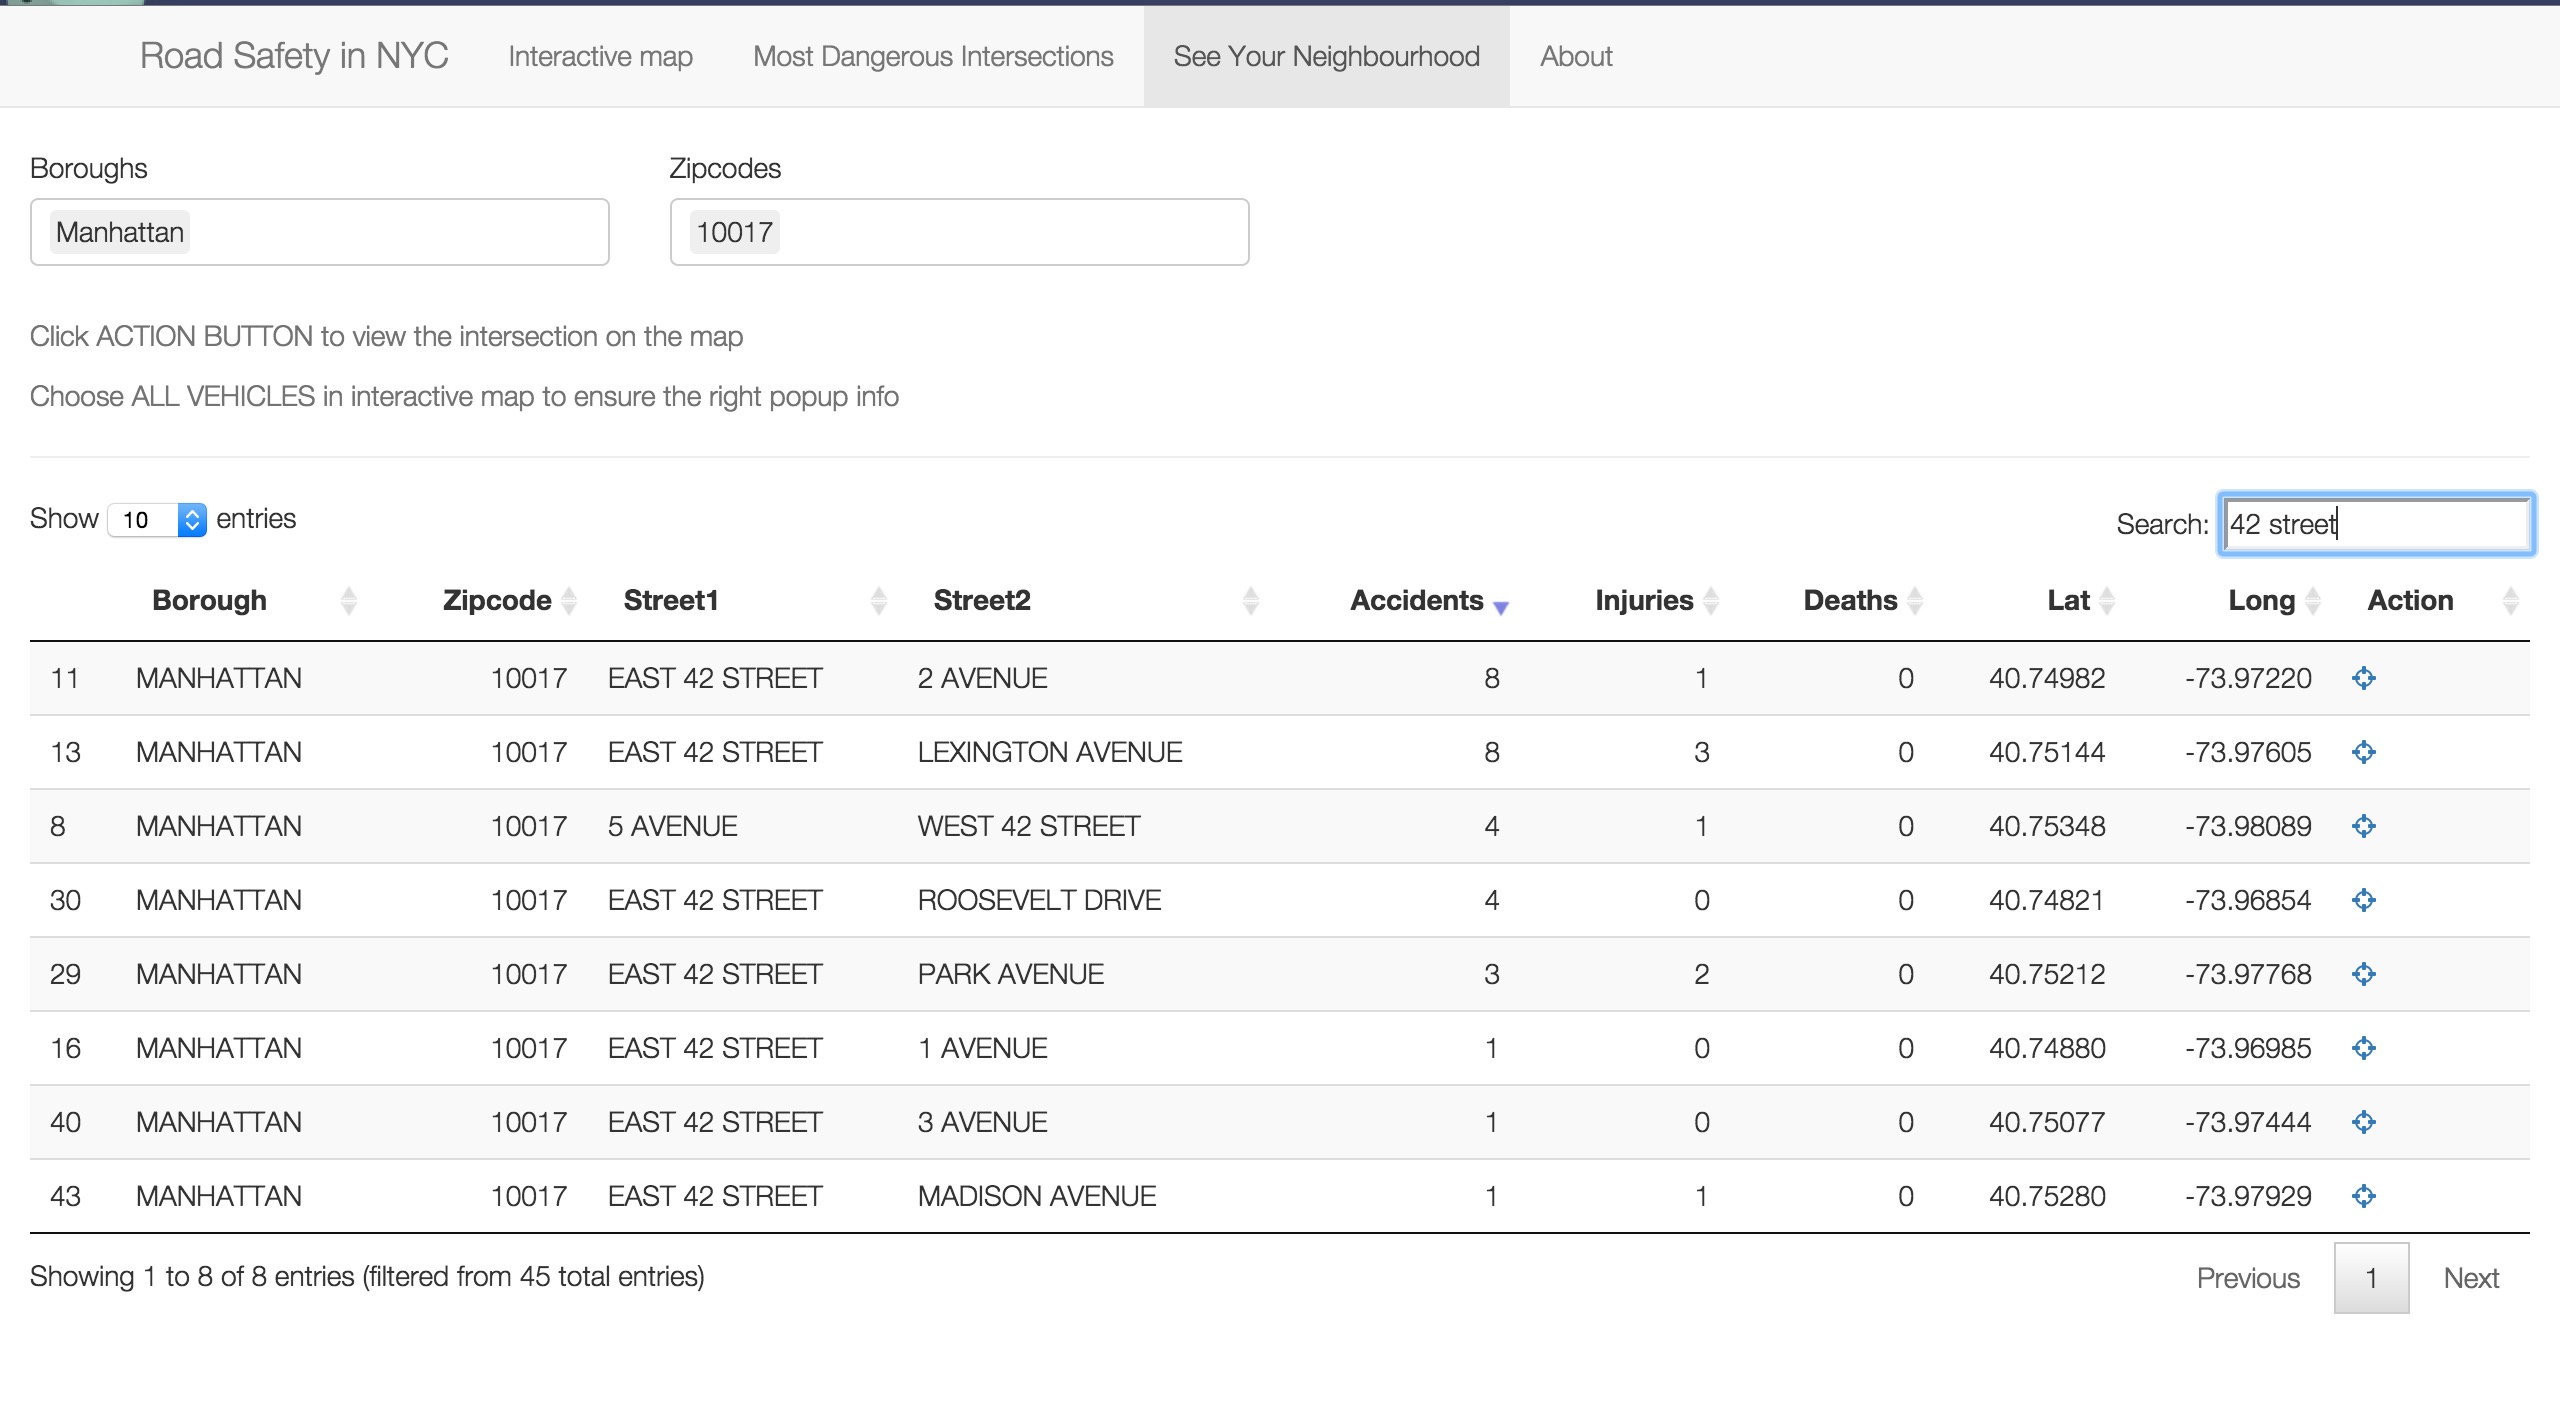2560x1416 pixels.
Task: Open the Boroughs selection box
Action: tap(320, 232)
